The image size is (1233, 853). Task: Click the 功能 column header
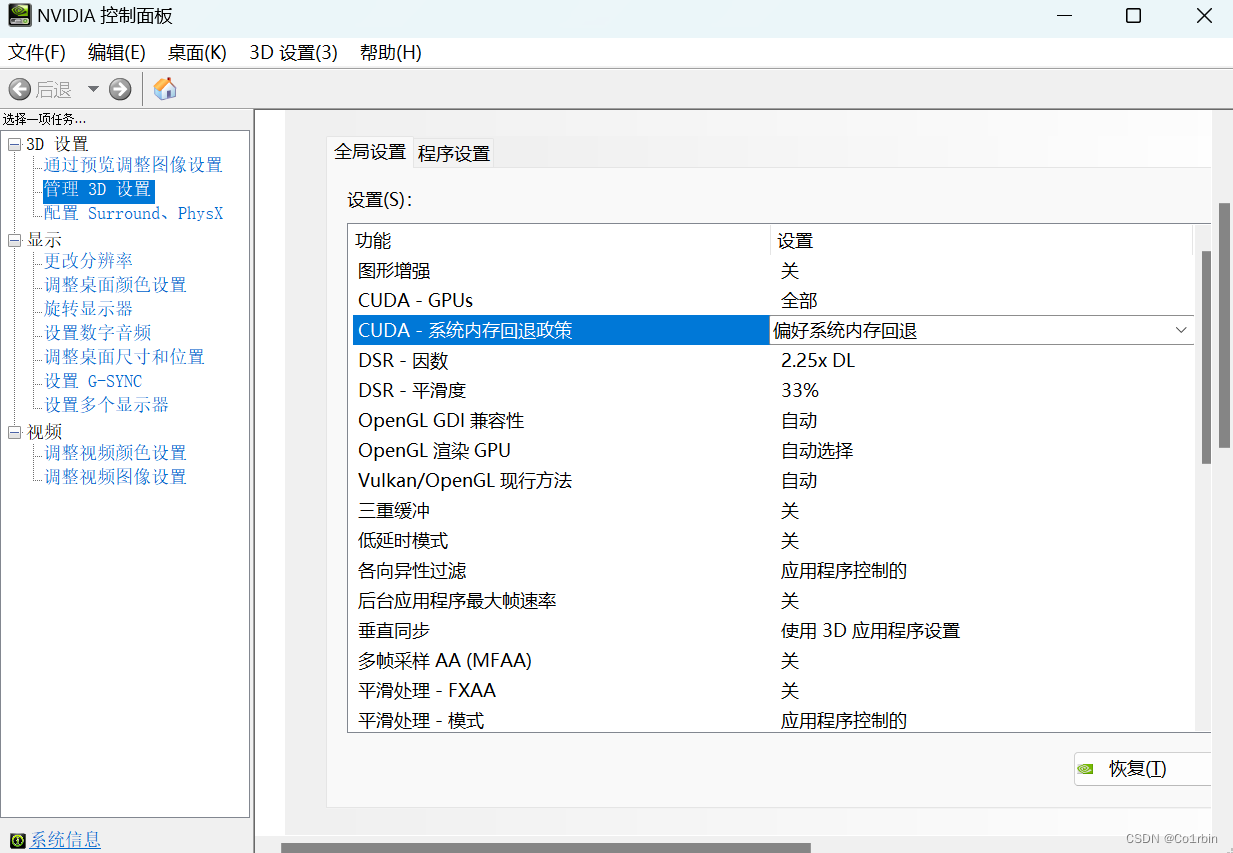pyautogui.click(x=560, y=240)
